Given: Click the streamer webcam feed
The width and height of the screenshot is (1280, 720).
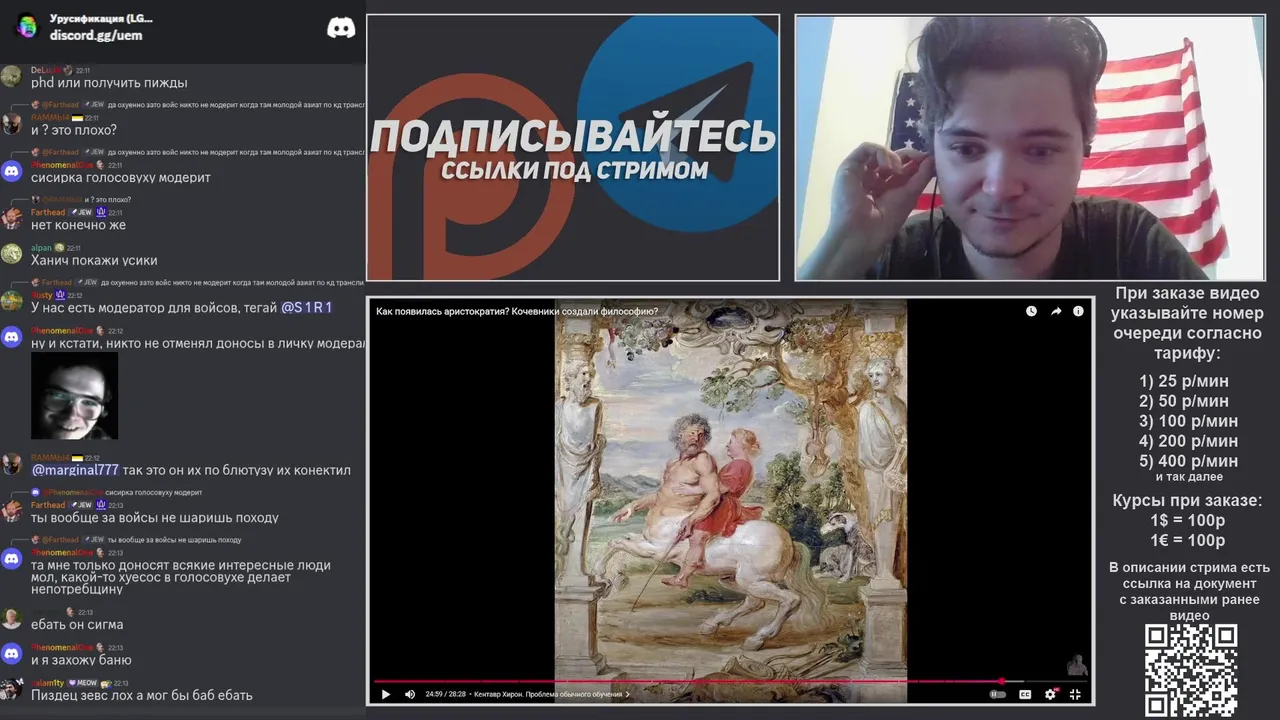Looking at the screenshot, I should [1030, 147].
